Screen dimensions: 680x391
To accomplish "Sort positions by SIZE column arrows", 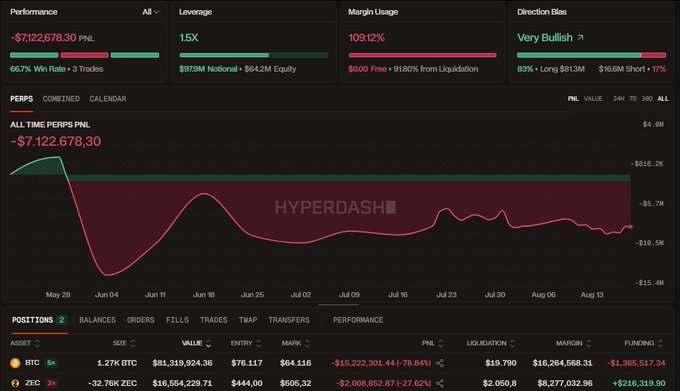I will (x=133, y=343).
